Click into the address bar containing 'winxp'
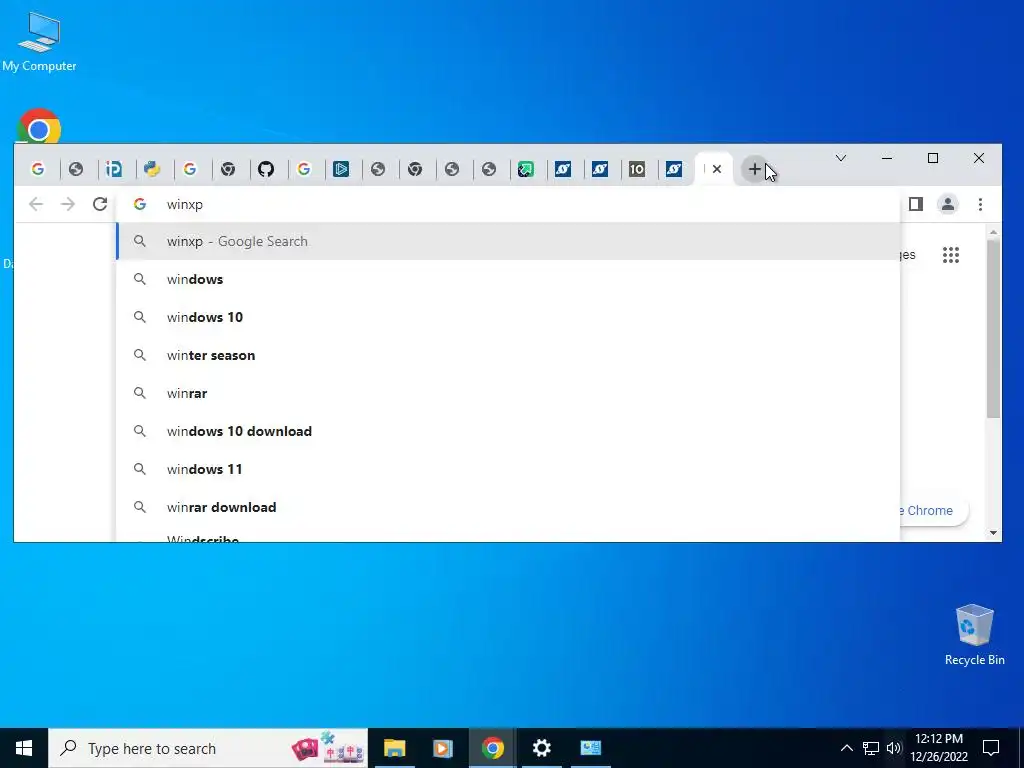 tap(508, 204)
